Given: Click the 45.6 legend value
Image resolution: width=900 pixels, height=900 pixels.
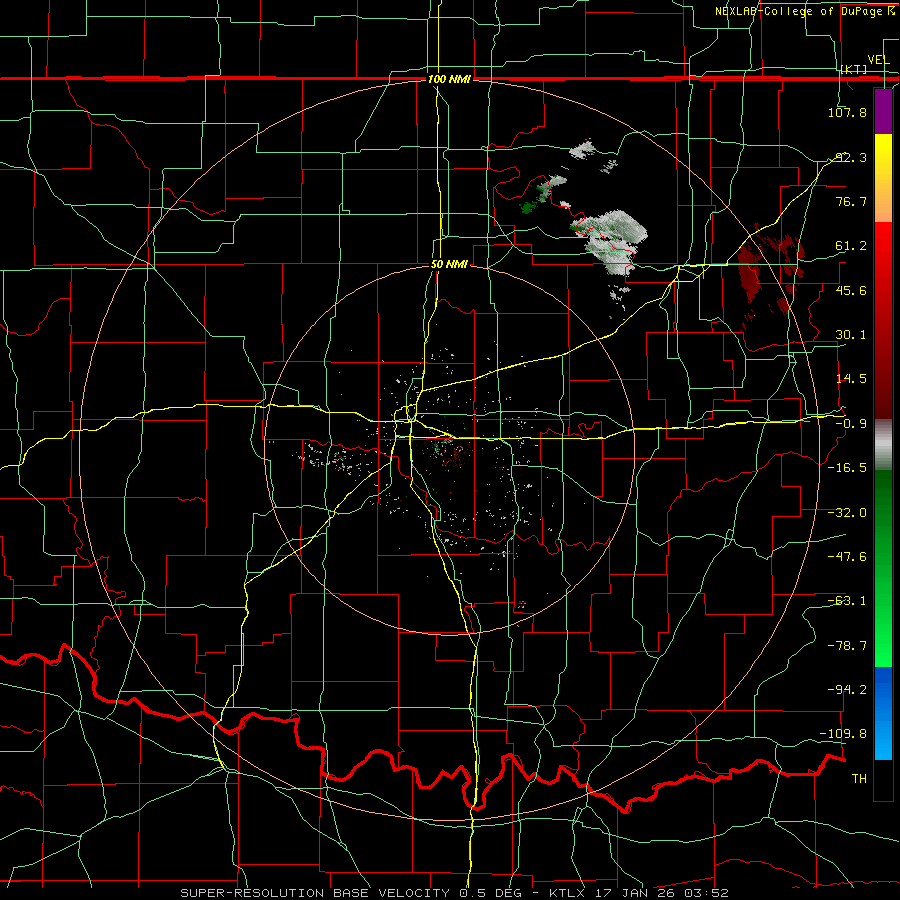Looking at the screenshot, I should click(850, 290).
